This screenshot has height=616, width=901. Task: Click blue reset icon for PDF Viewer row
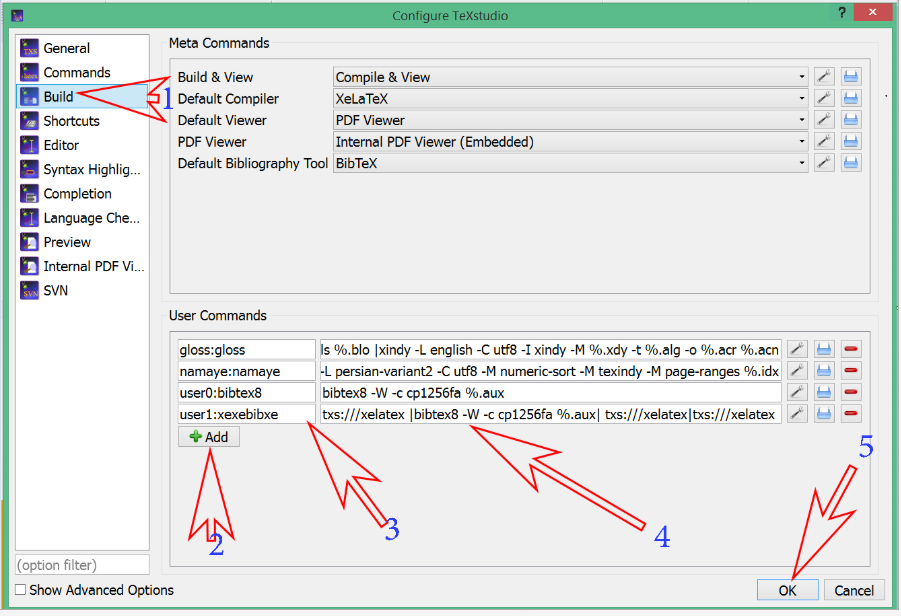tap(851, 142)
